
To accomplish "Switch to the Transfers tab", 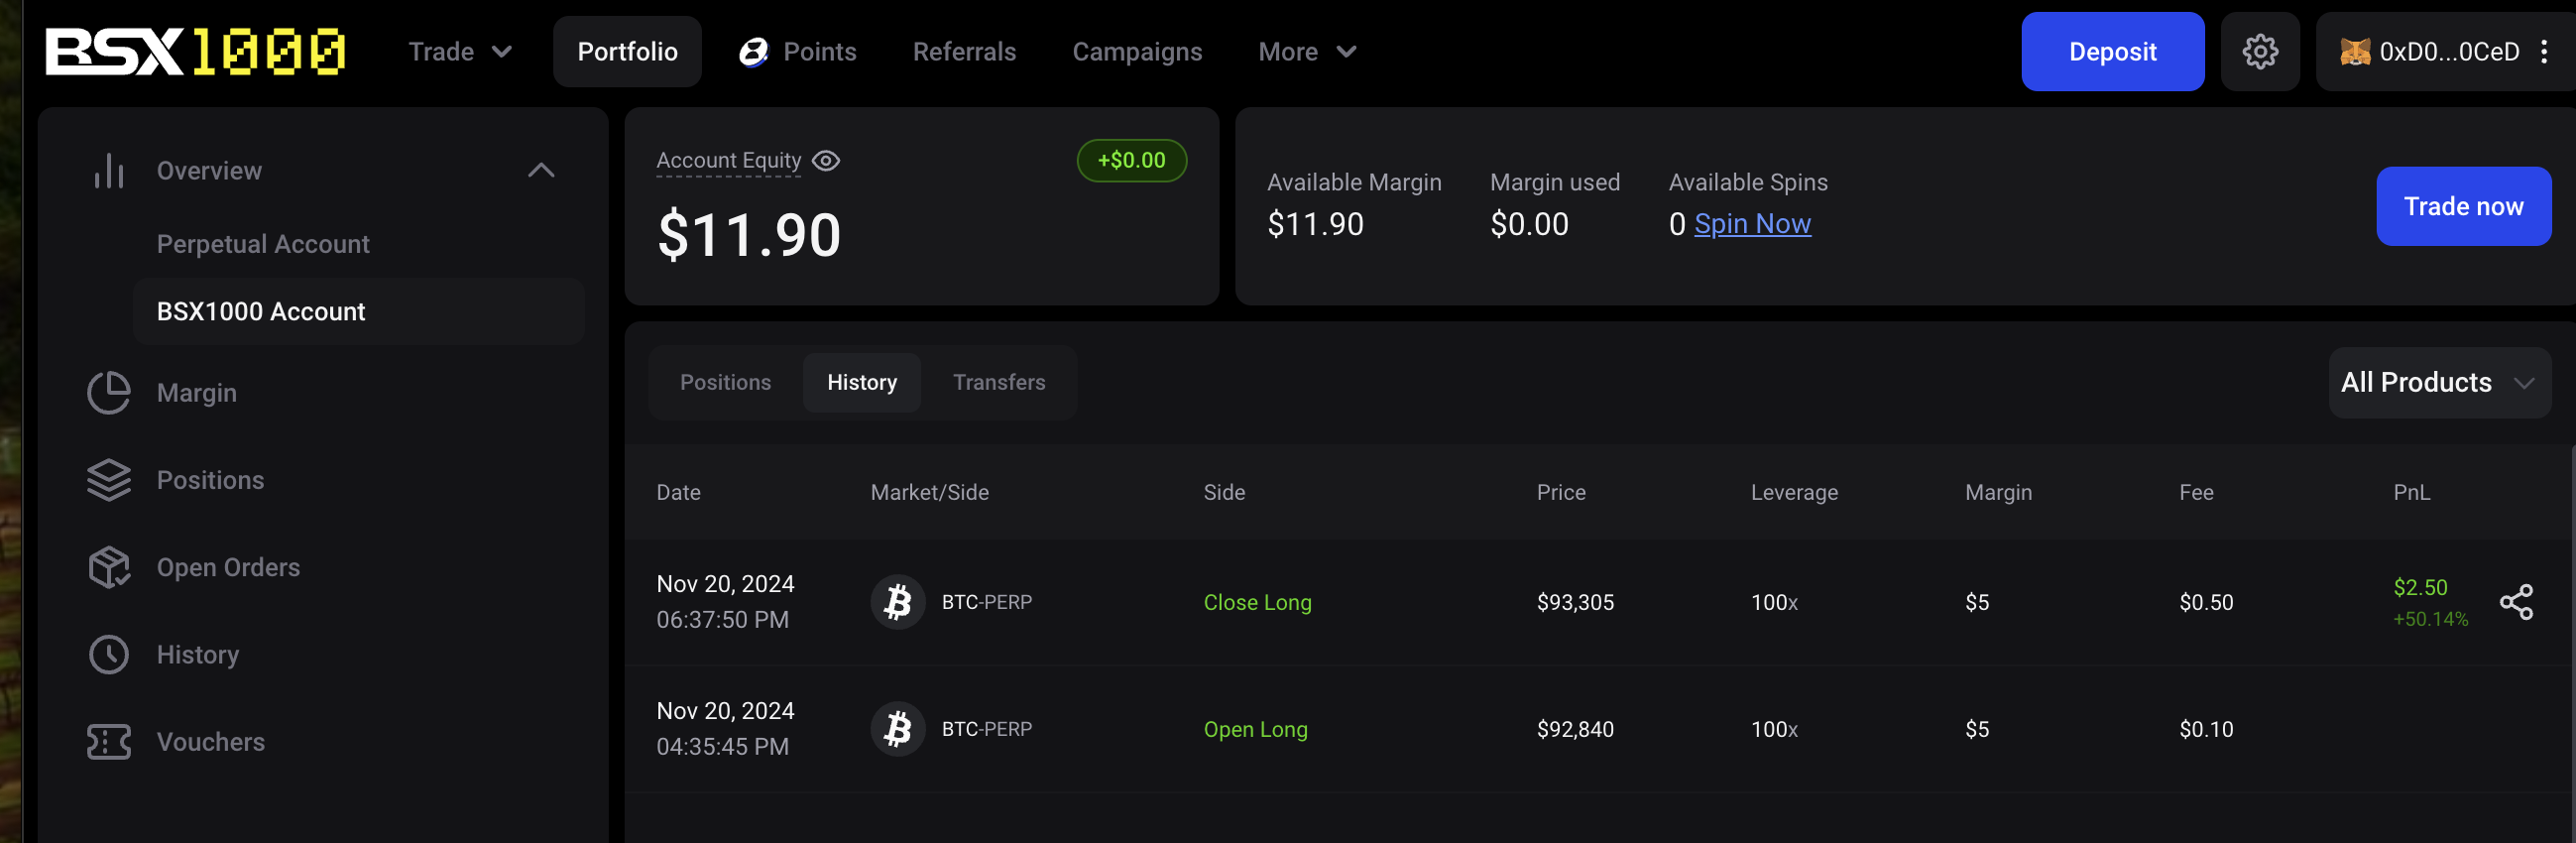I will tap(998, 383).
